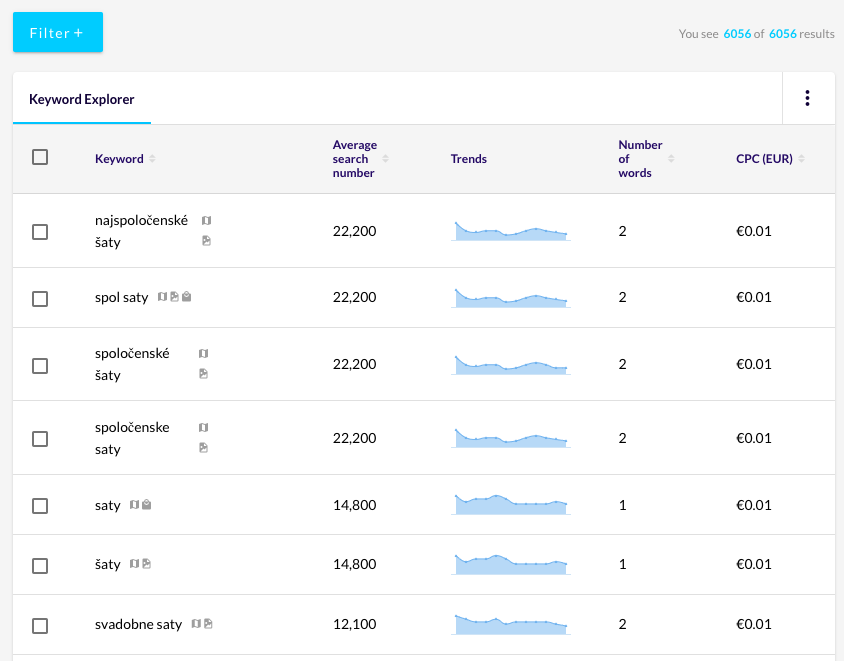Screen dimensions: 844x661
Task: Click image icon in 'spoločenské šaty' row
Action: click(x=203, y=374)
